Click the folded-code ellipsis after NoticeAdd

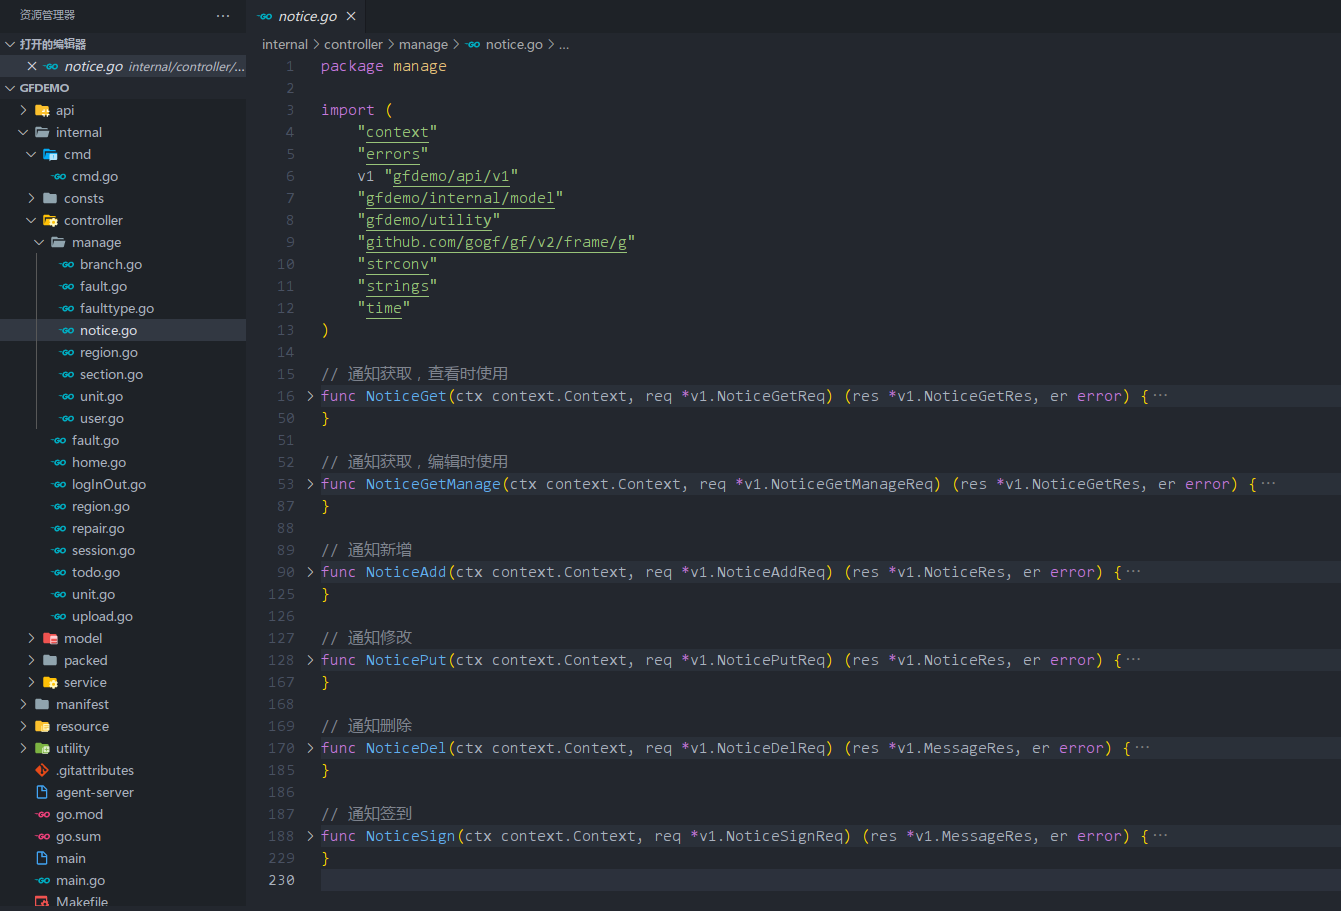[1133, 572]
